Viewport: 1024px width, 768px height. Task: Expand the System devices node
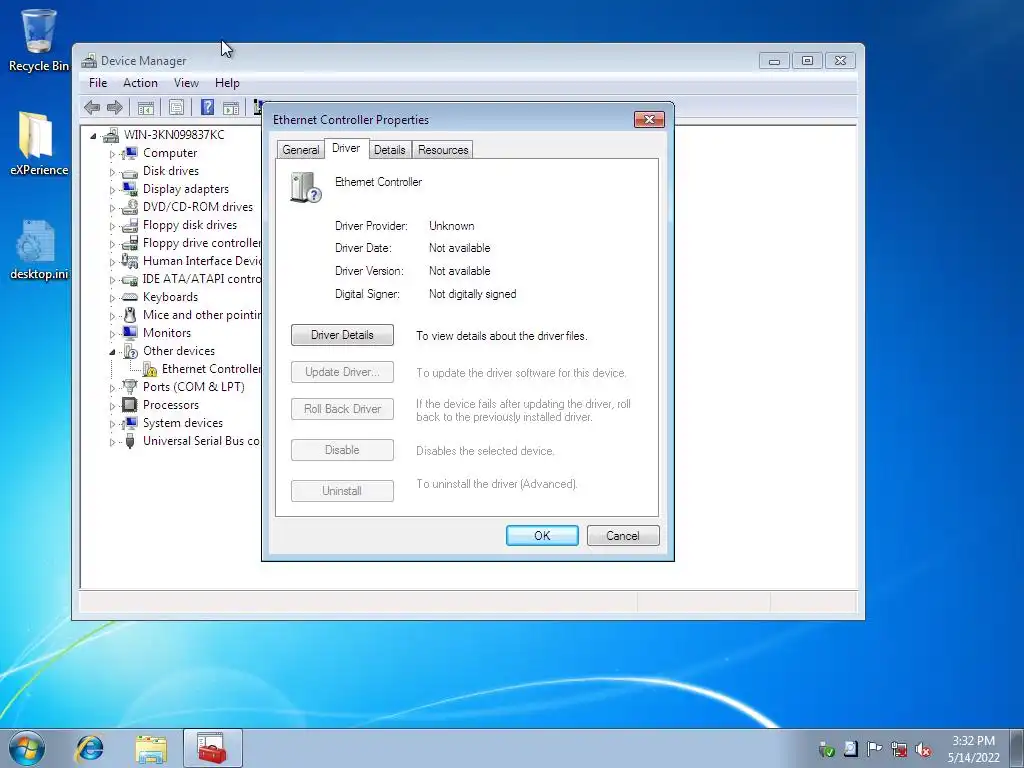coord(112,424)
